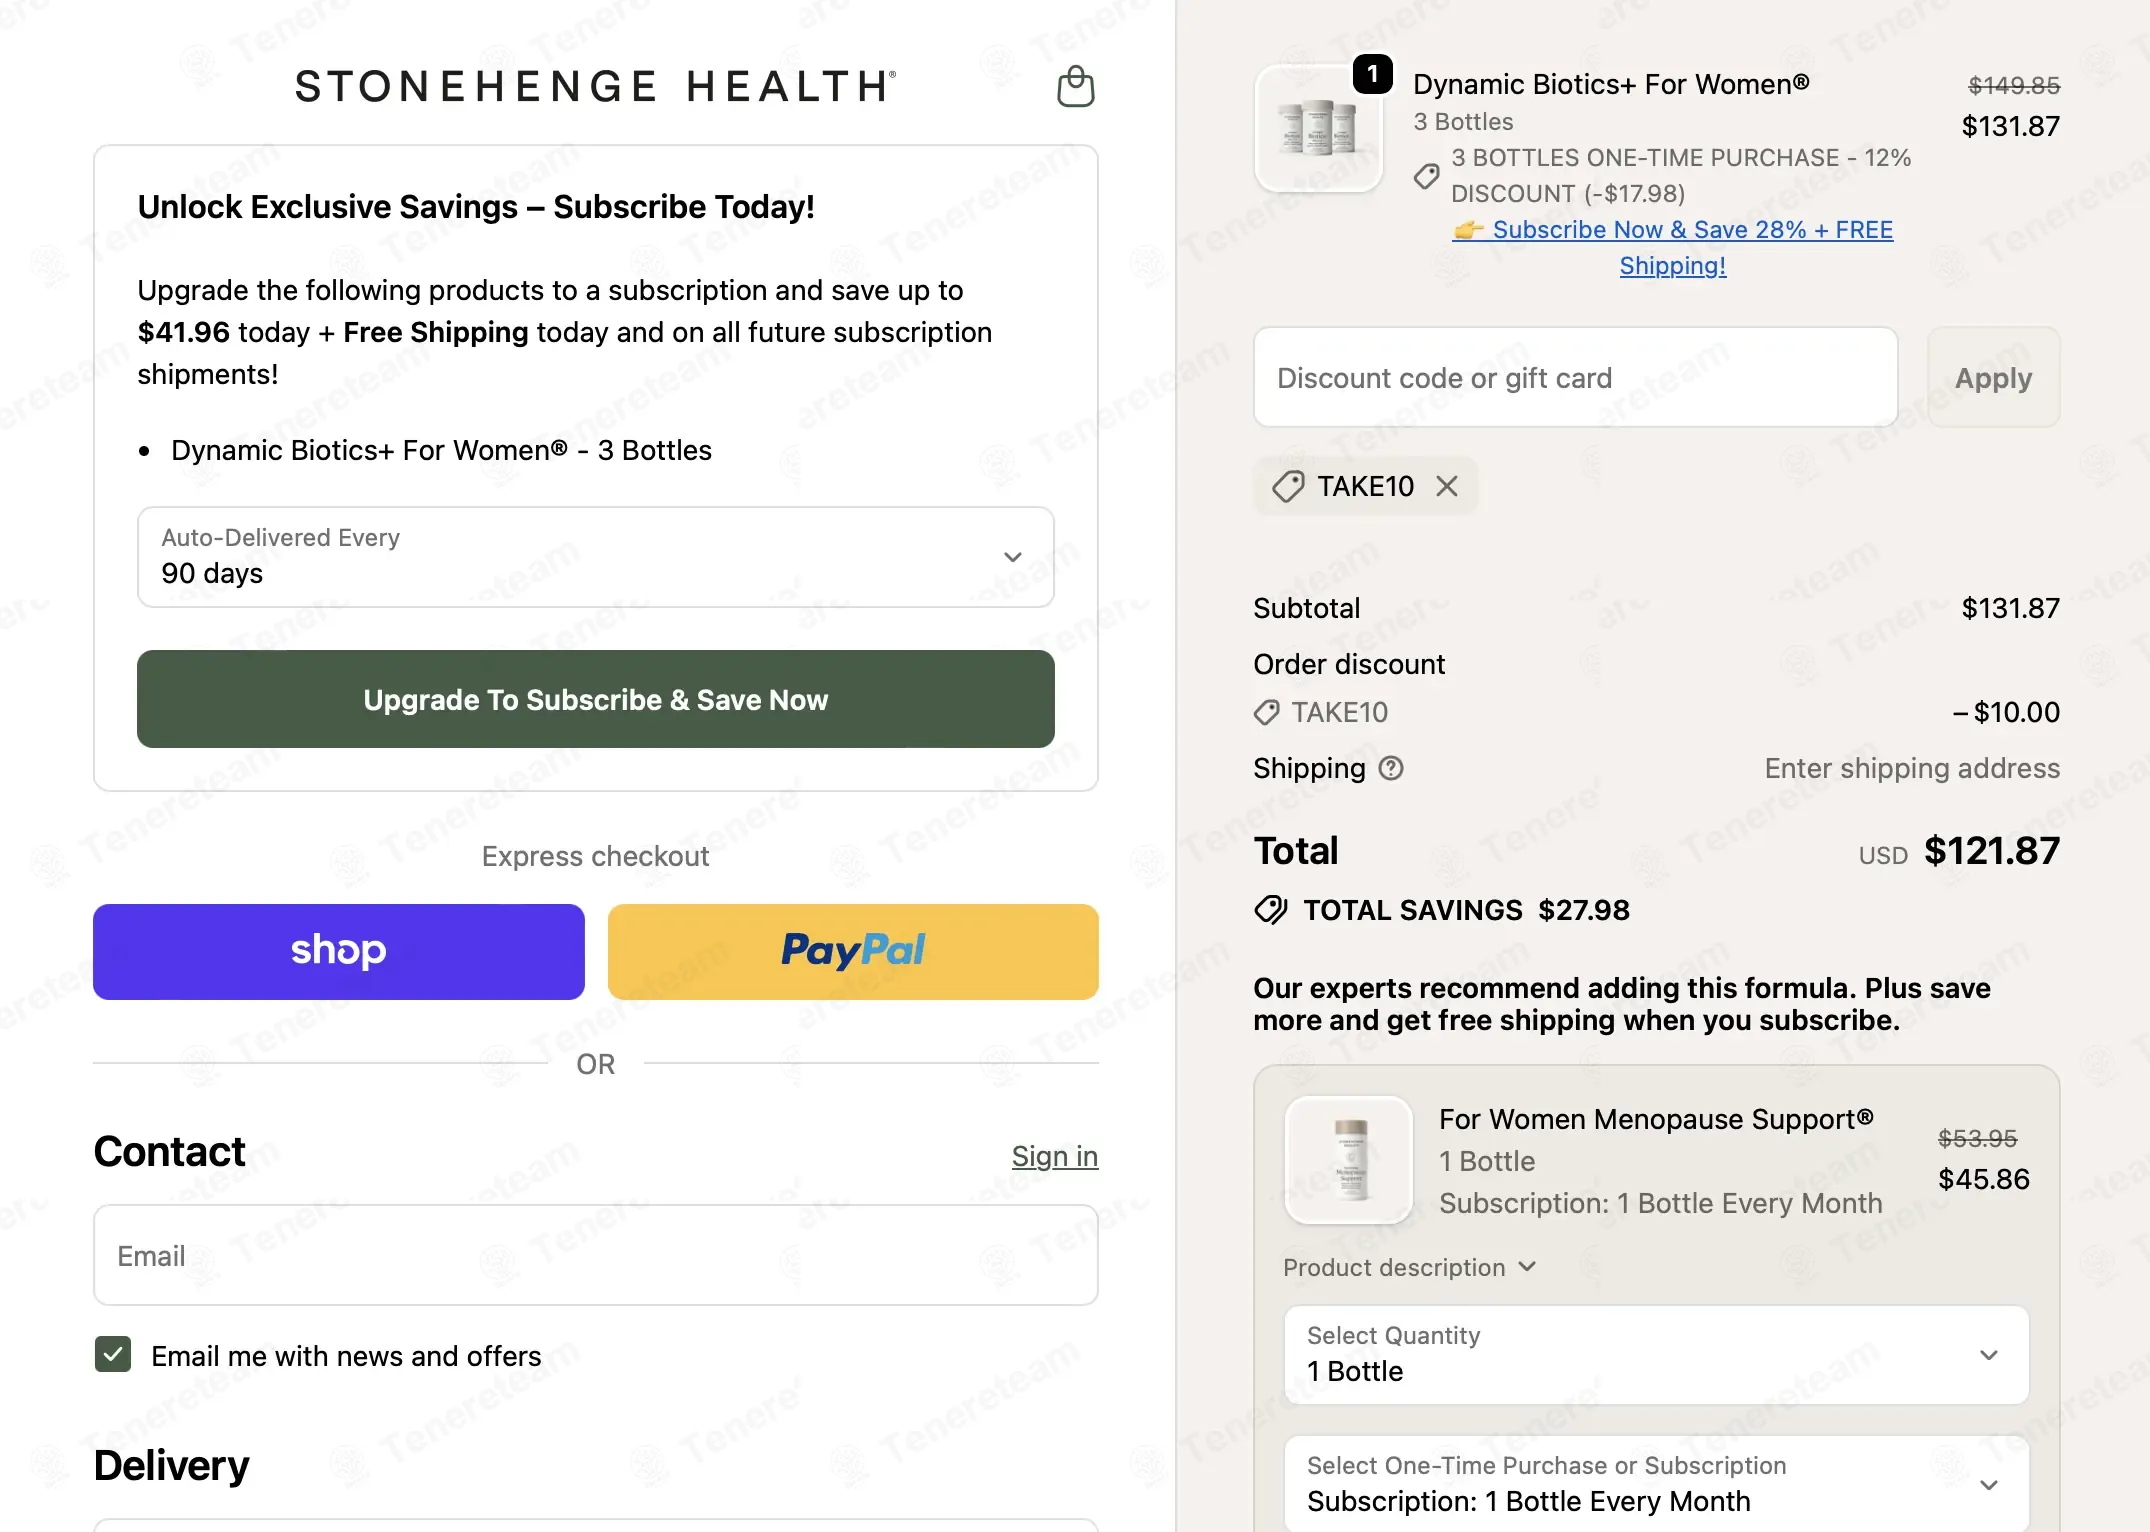Pay with PayPal express checkout
Viewport: 2150px width, 1532px height.
(x=853, y=951)
